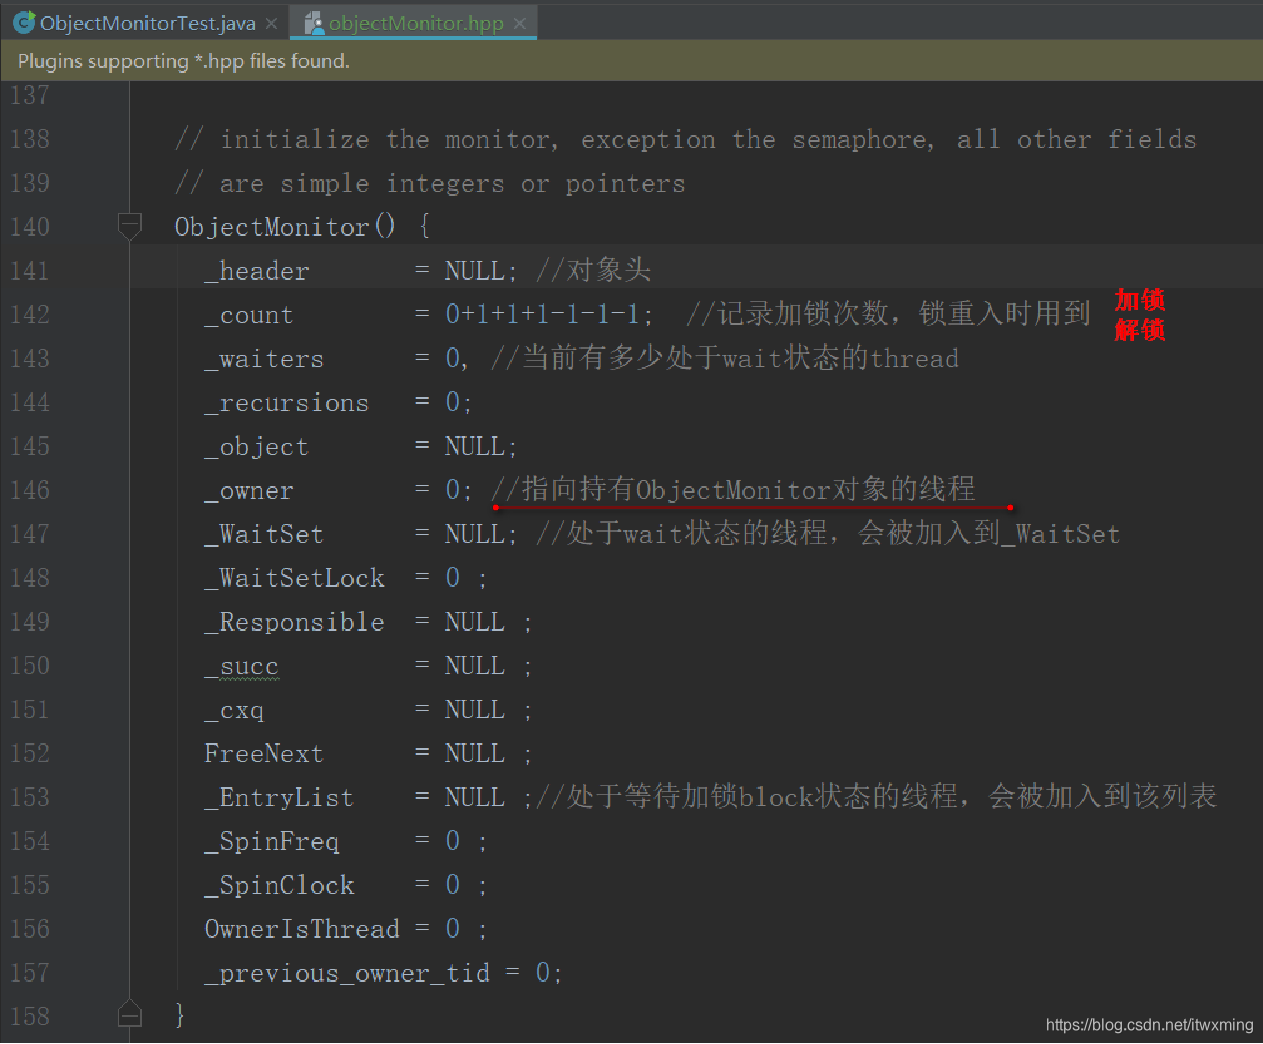Click the _Responsible field name
This screenshot has width=1263, height=1044.
295,622
